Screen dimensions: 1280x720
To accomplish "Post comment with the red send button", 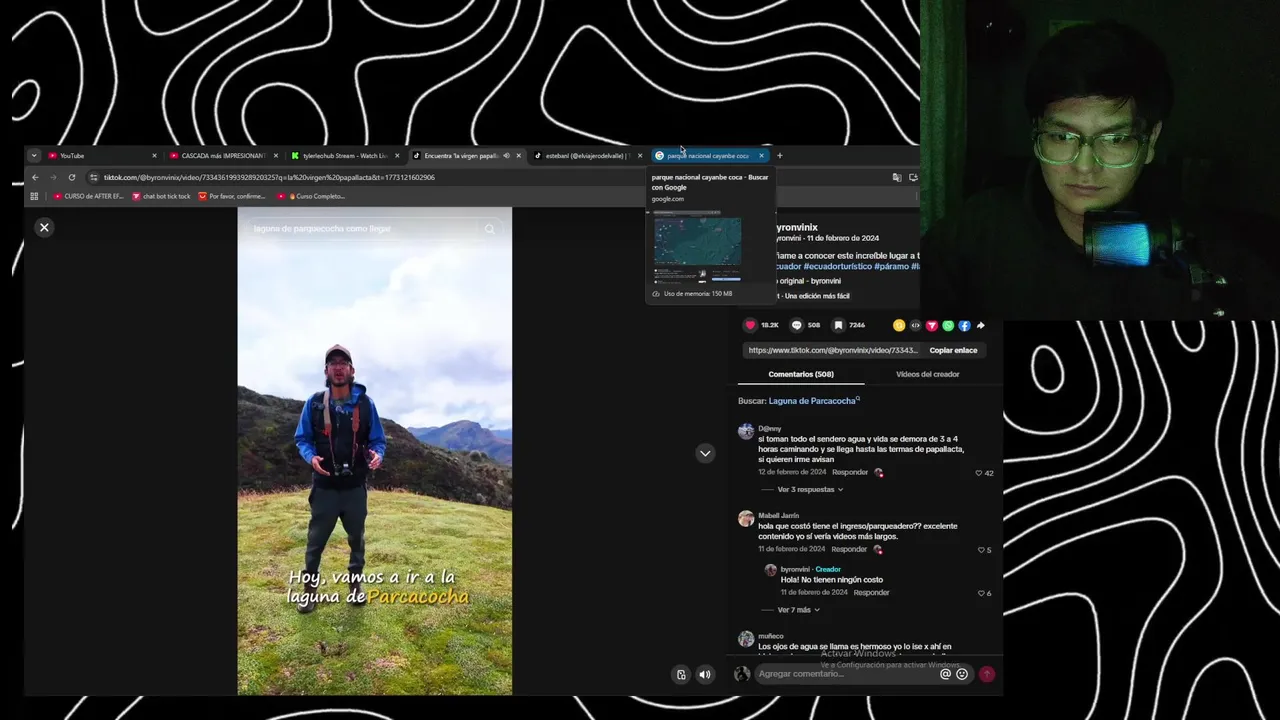I will (x=987, y=674).
